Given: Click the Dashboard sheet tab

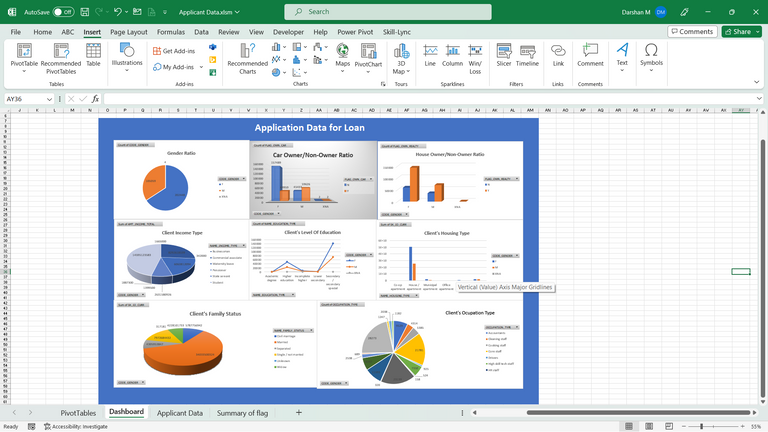Looking at the screenshot, I should tap(126, 412).
